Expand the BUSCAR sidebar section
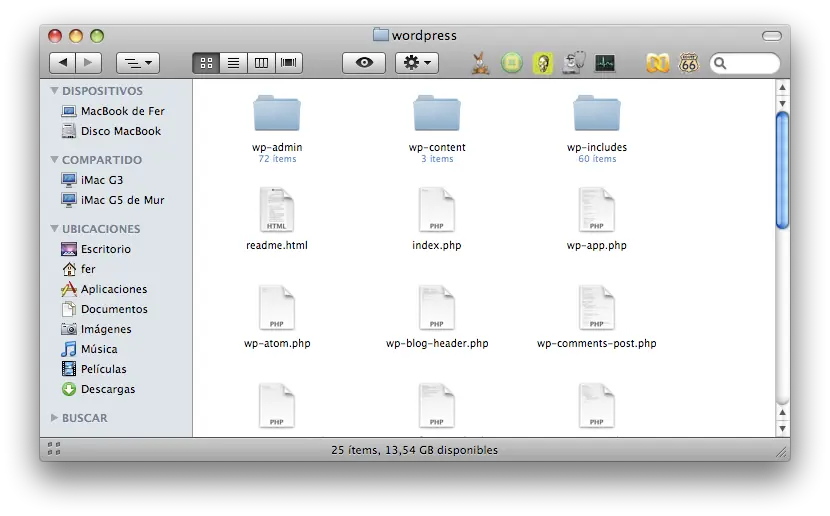 click(54, 418)
